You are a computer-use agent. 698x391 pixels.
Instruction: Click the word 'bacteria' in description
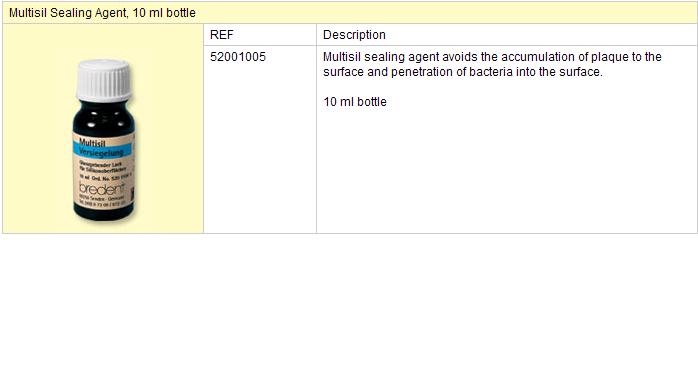pos(491,72)
